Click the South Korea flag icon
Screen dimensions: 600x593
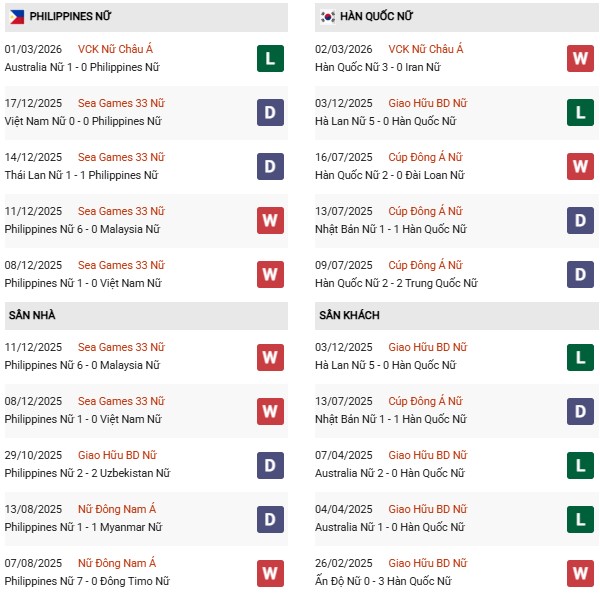tap(328, 16)
